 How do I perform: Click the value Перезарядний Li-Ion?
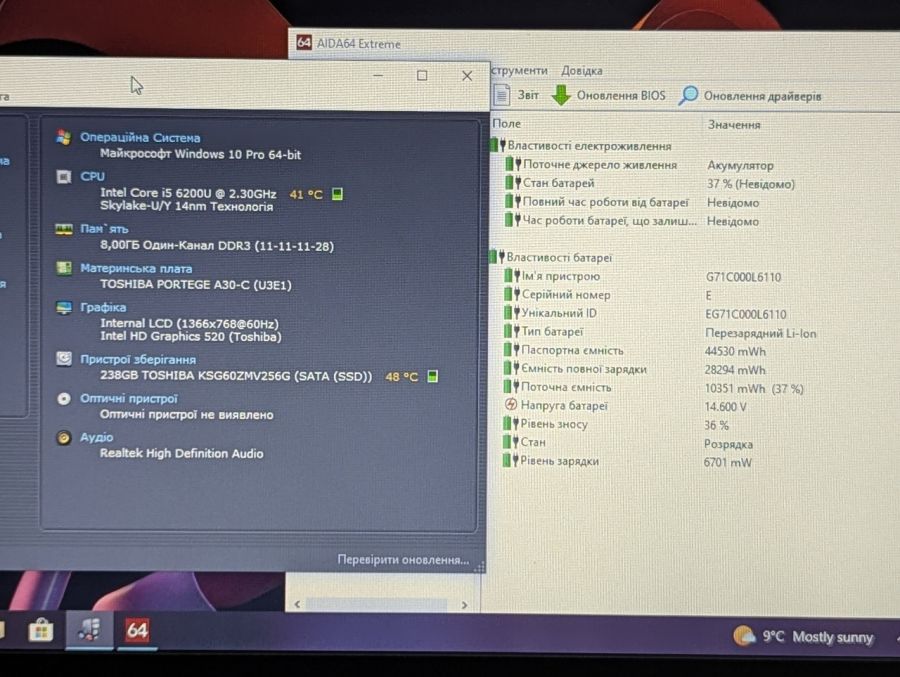(761, 333)
